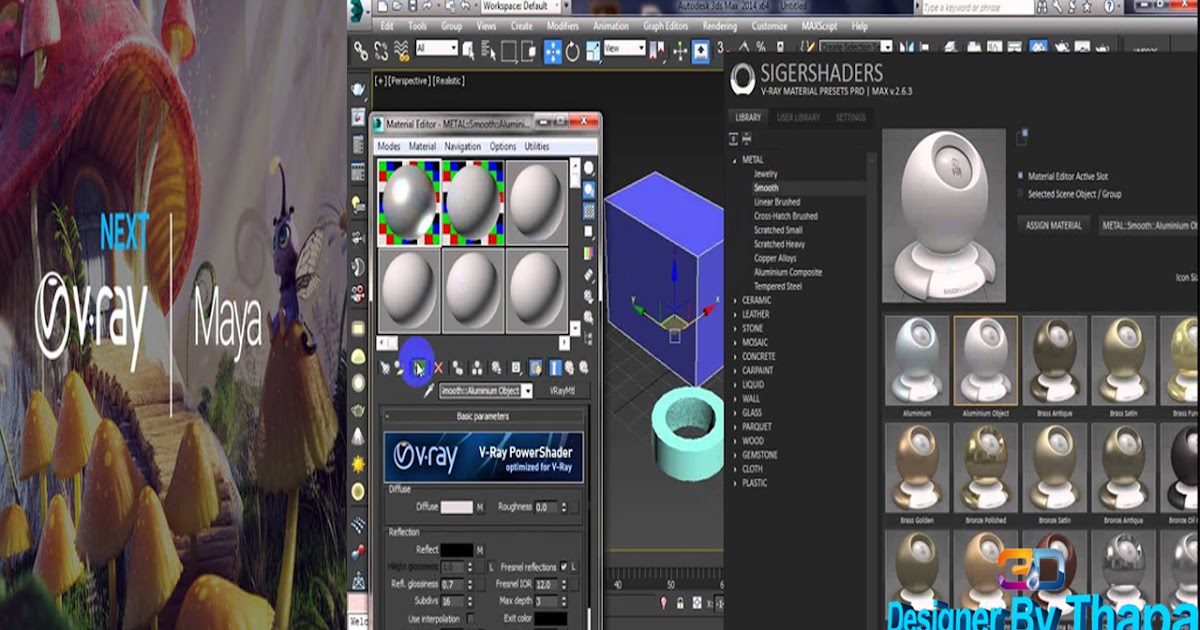
Task: Select the Rectangular Selection Region icon
Action: point(509,47)
